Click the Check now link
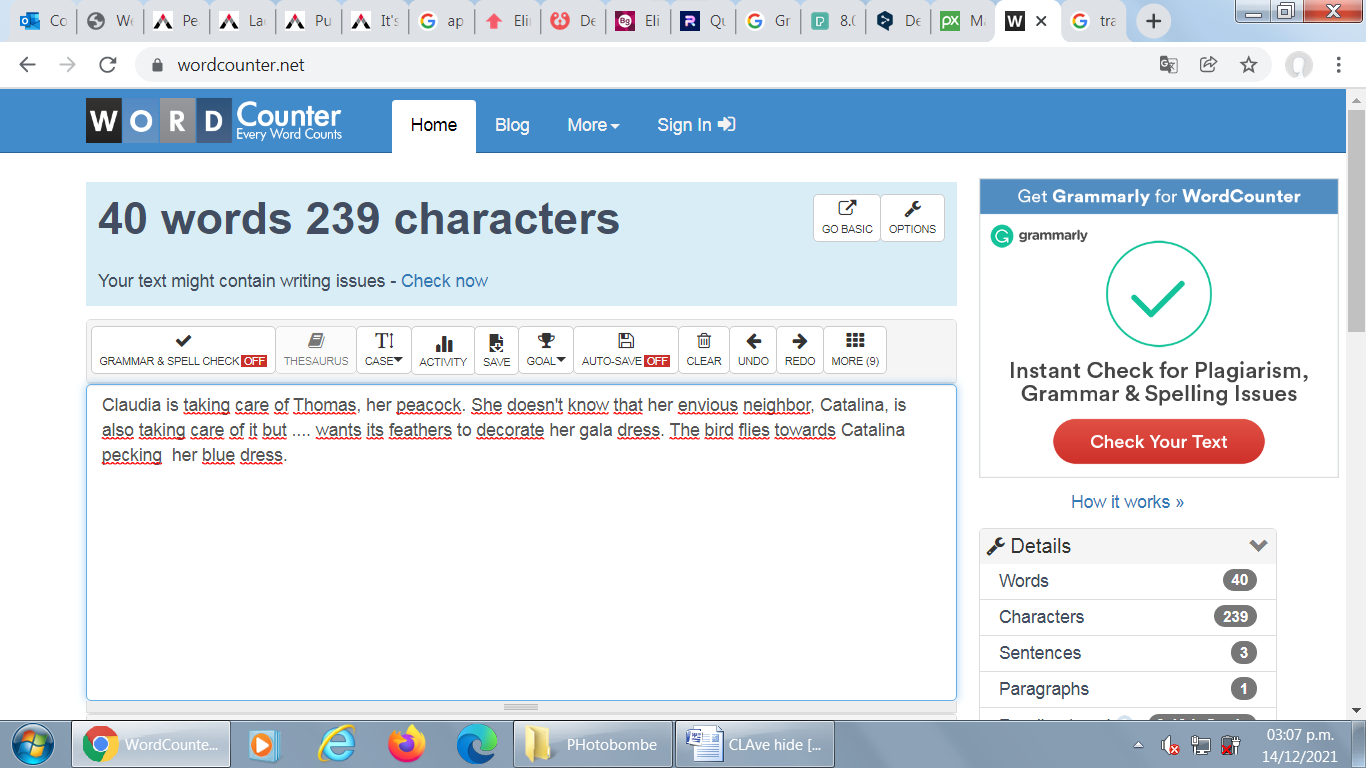 pos(444,281)
